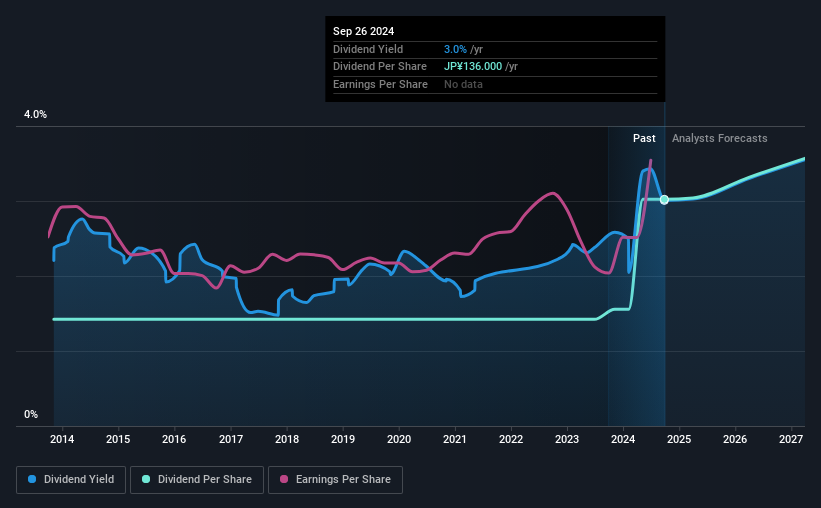Click the Past section label

point(644,138)
